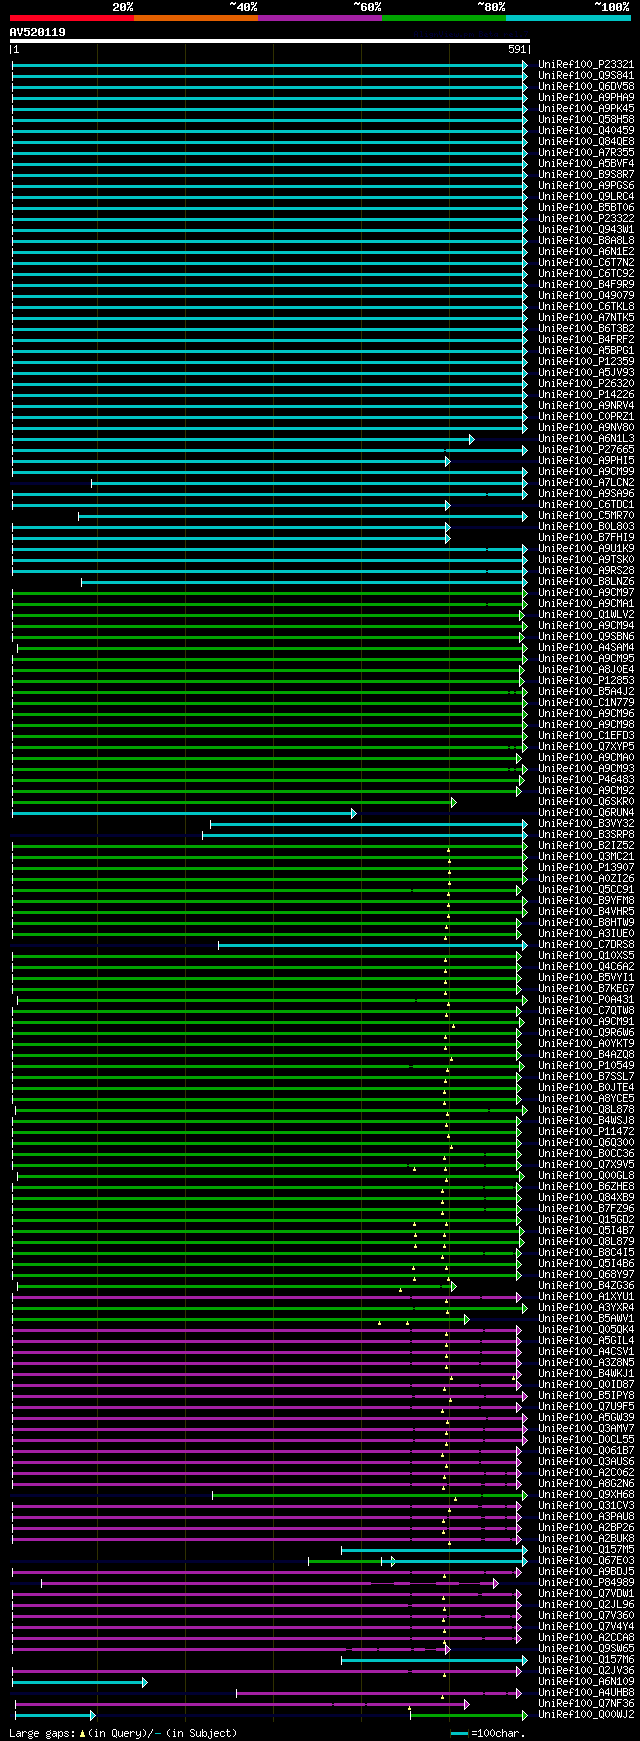This screenshot has width=640, height=1741.
Task: Click hit label UniRef100_B8LNZ6
Action: [586, 581]
